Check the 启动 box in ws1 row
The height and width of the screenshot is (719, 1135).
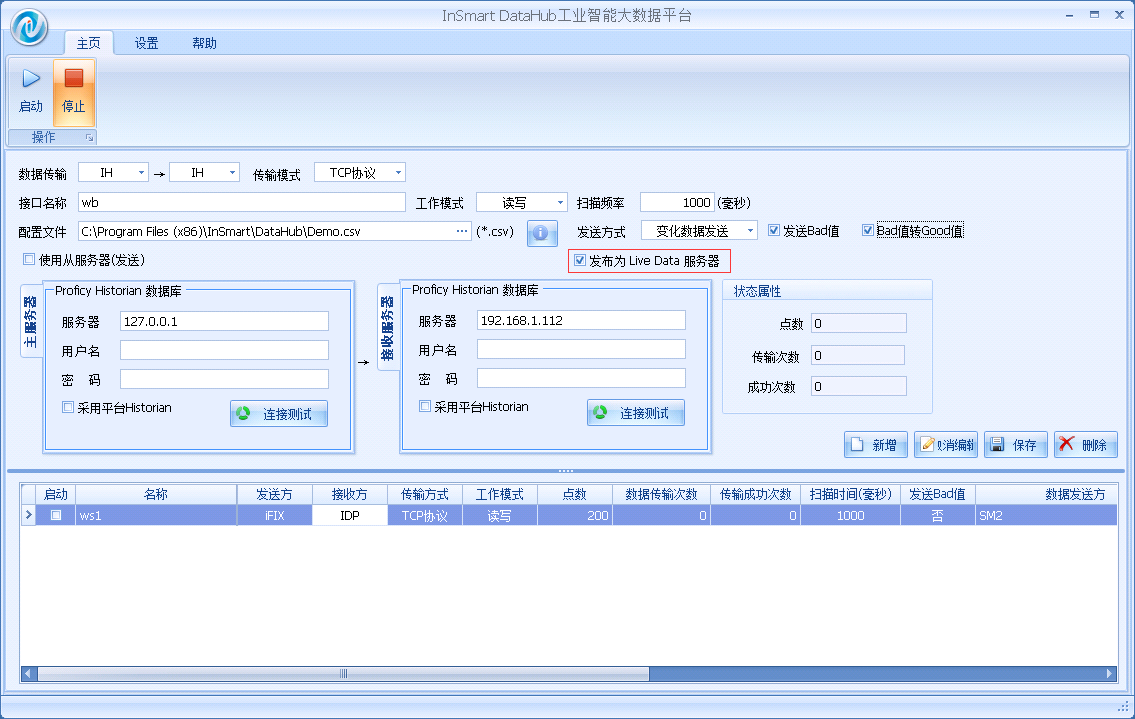(56, 515)
